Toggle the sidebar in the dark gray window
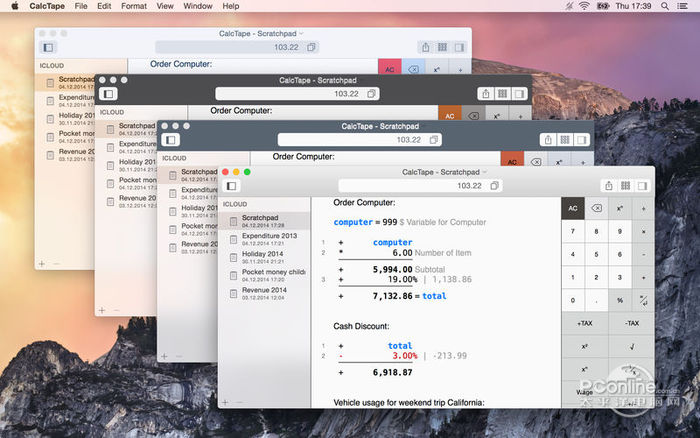Viewport: 700px width, 438px height. pos(108,94)
